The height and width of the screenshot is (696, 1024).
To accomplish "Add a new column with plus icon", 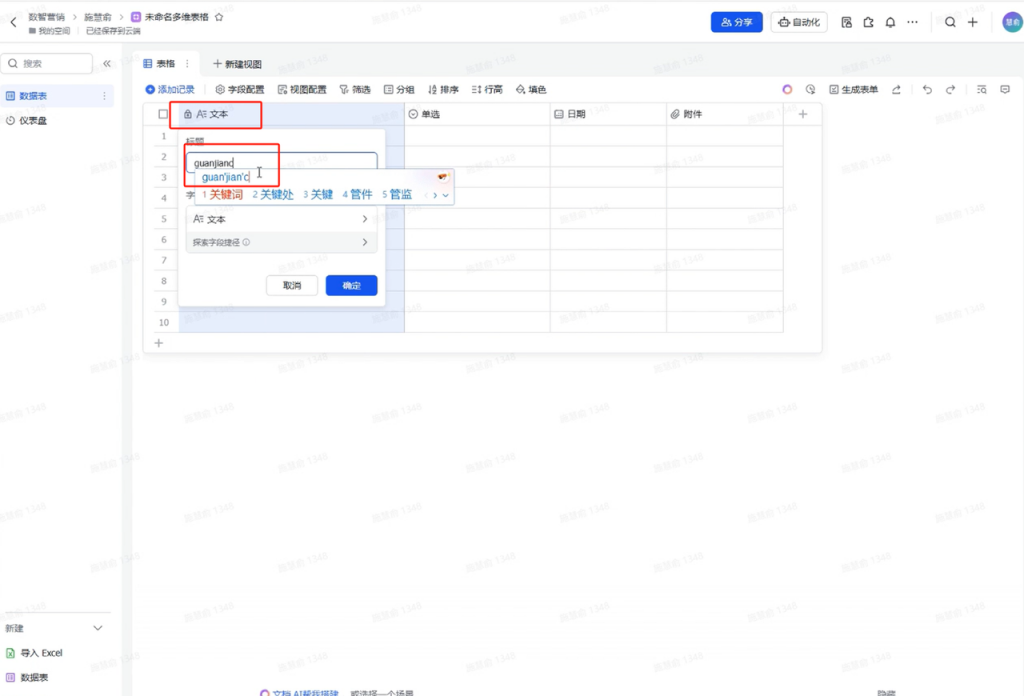I will coord(803,114).
